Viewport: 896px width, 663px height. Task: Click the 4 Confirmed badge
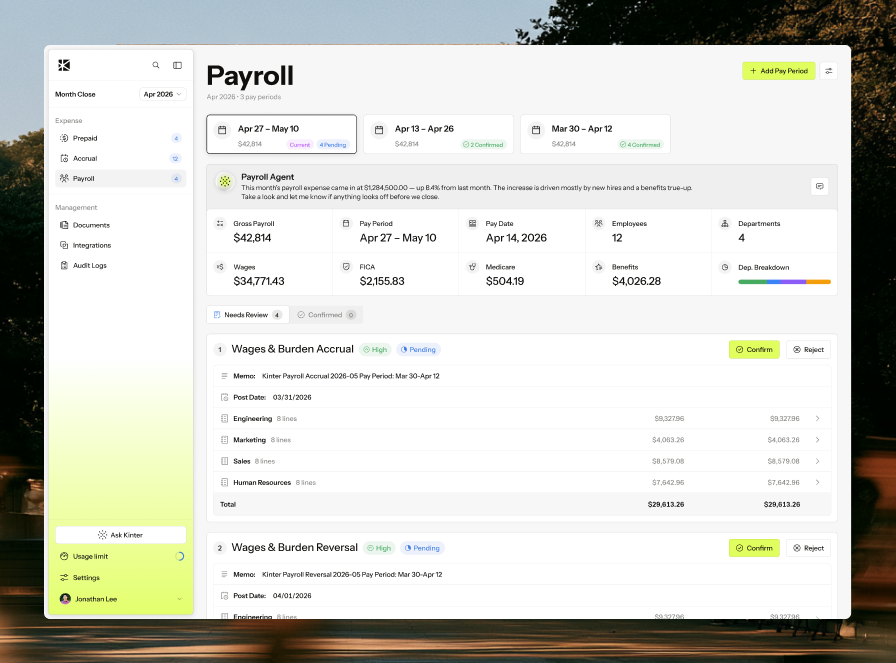(x=640, y=145)
